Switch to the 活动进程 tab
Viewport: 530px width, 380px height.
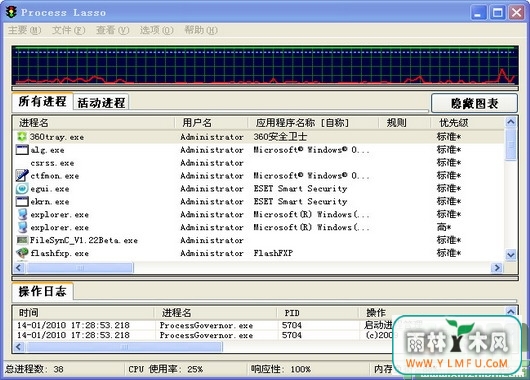tap(101, 102)
